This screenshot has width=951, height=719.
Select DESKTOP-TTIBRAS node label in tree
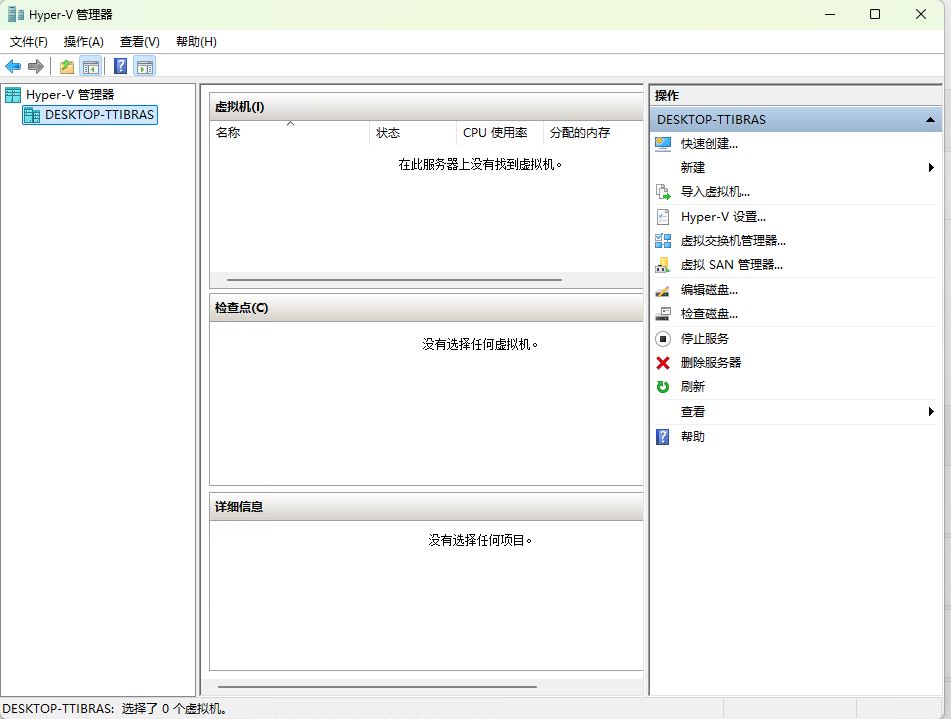pos(99,115)
